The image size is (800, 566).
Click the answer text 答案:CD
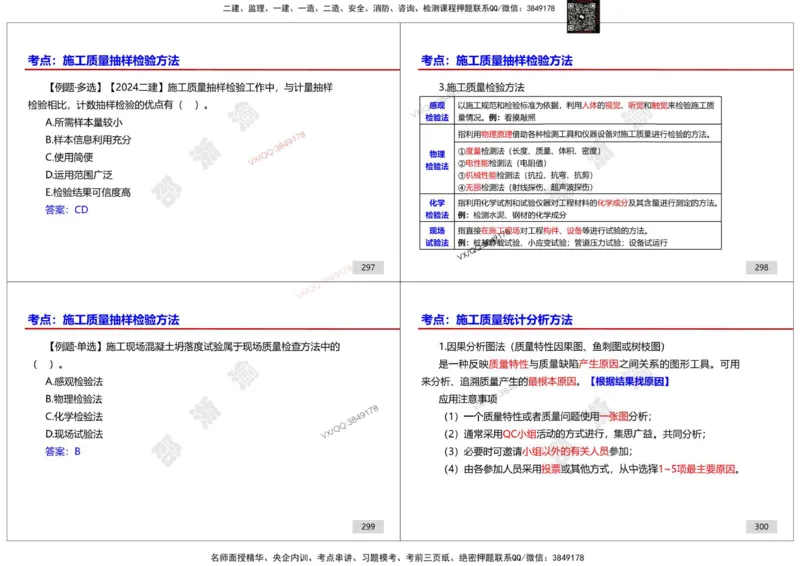click(x=66, y=210)
